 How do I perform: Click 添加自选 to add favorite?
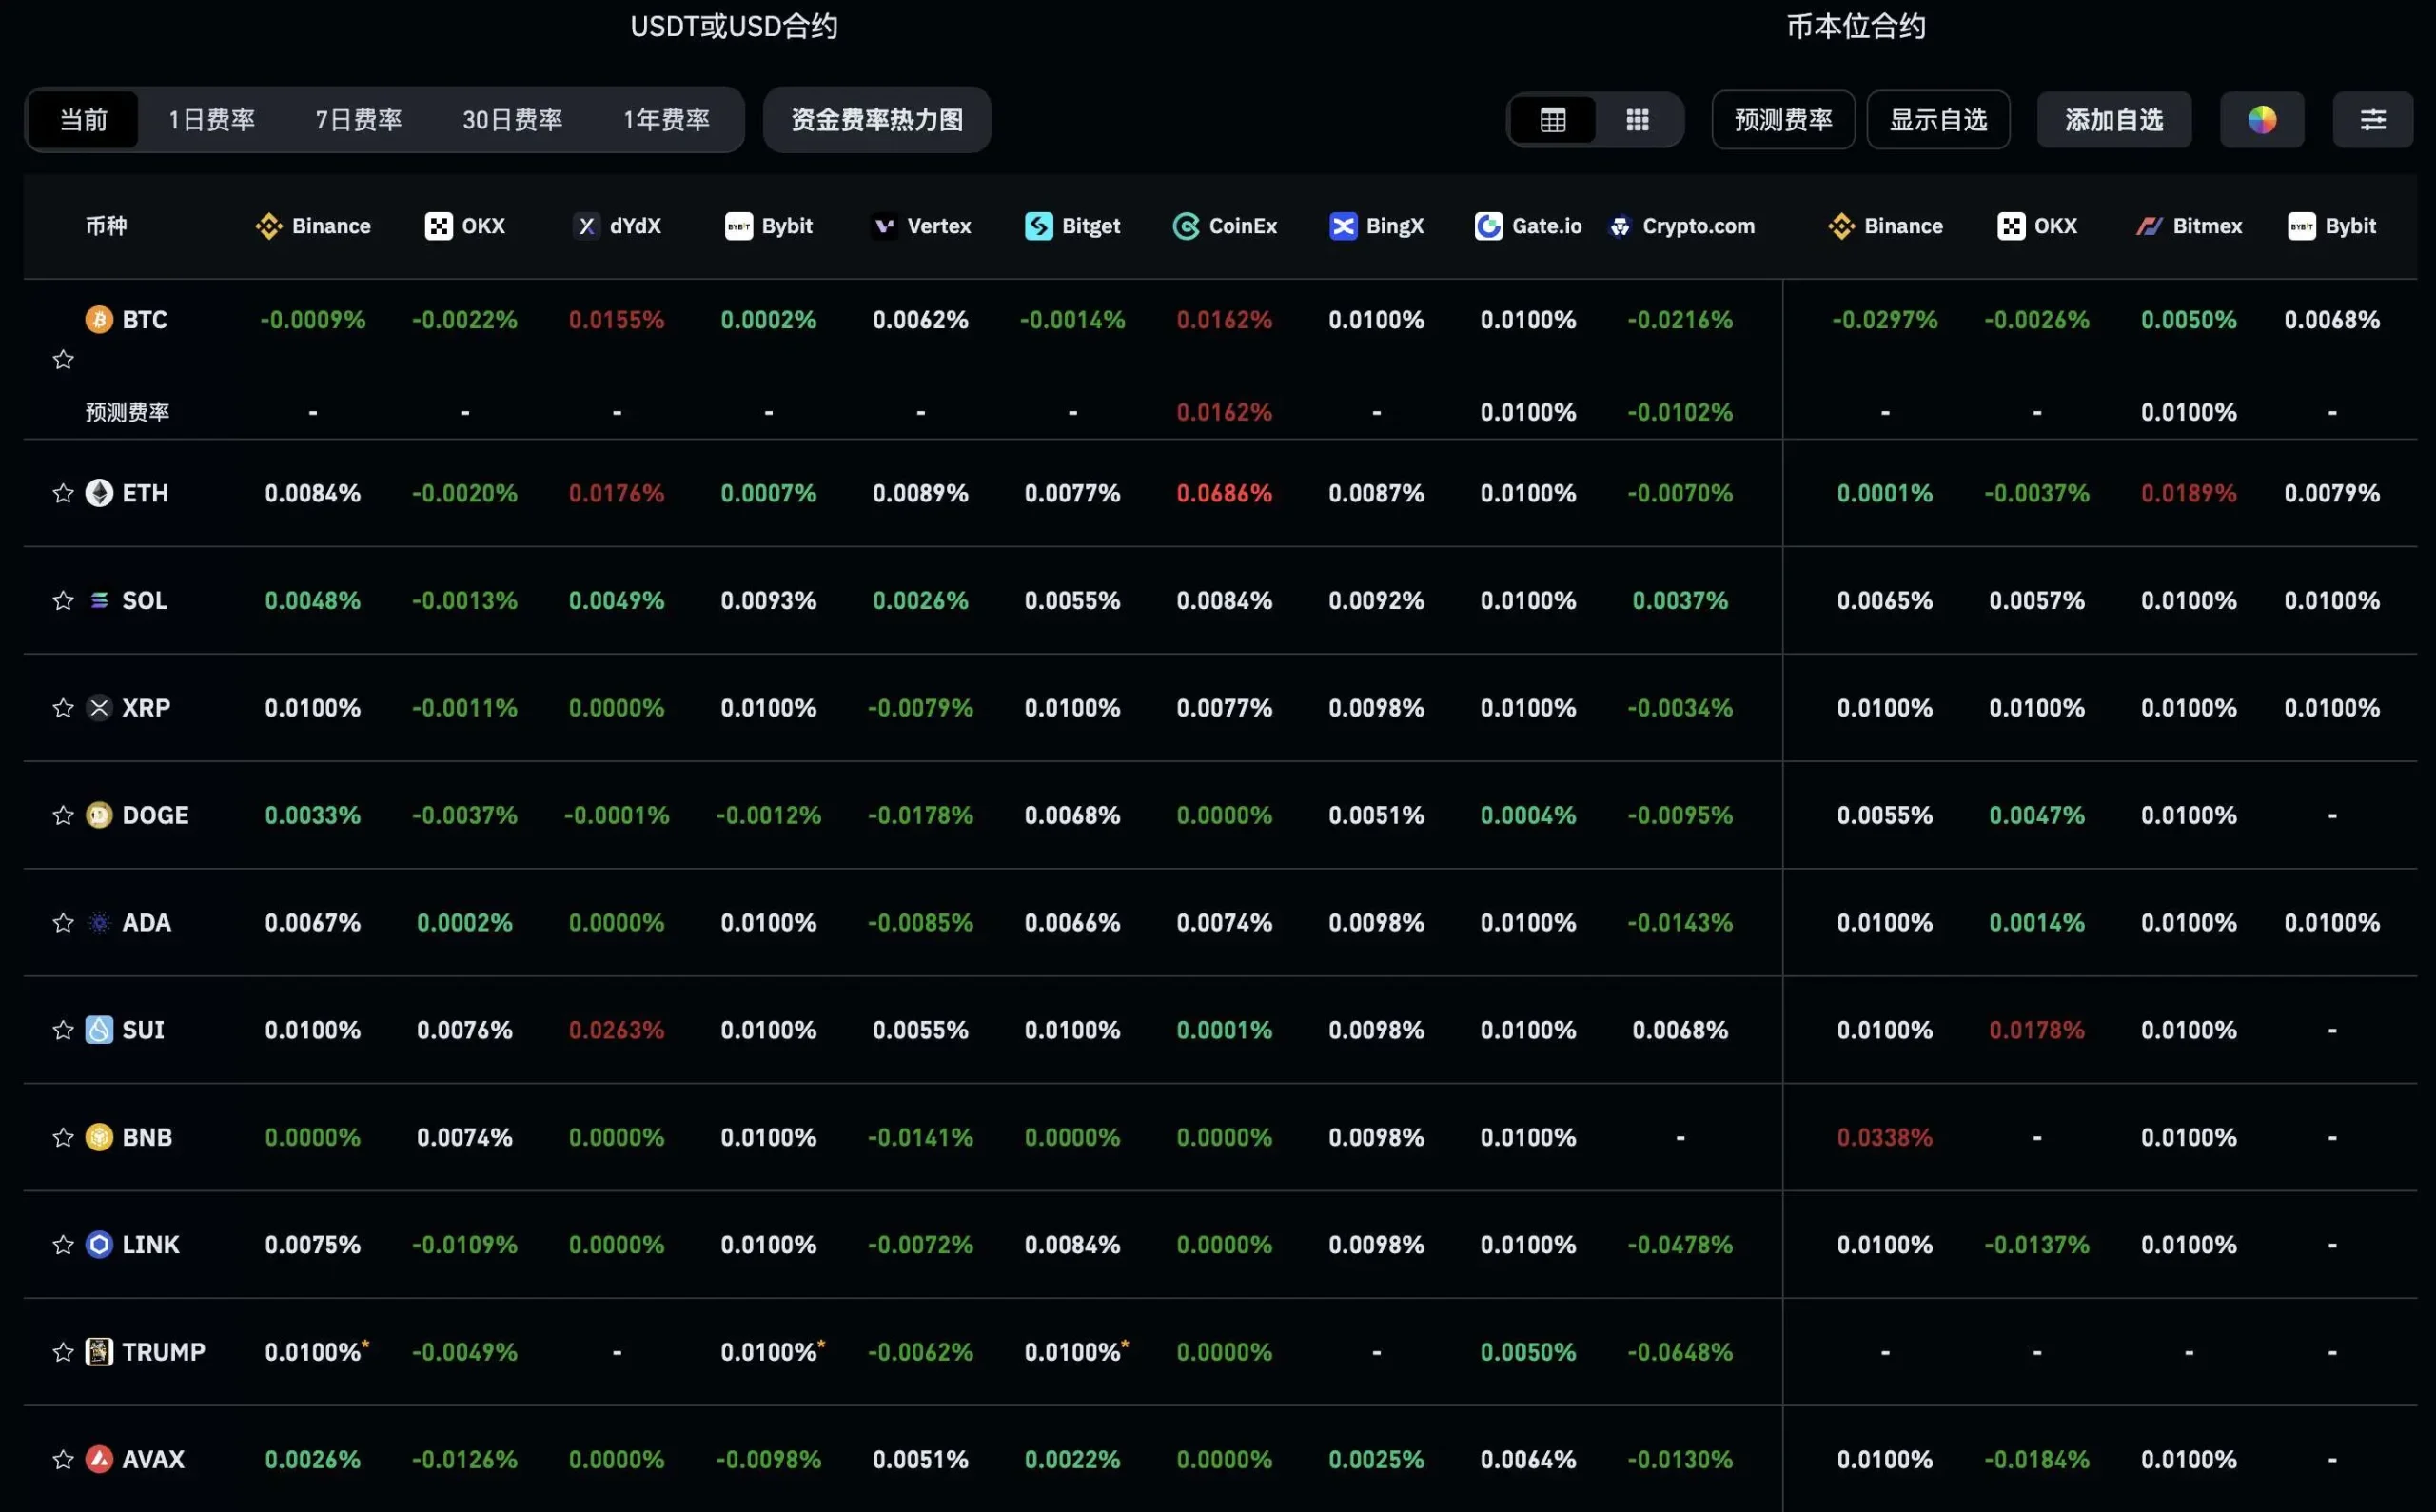2113,120
